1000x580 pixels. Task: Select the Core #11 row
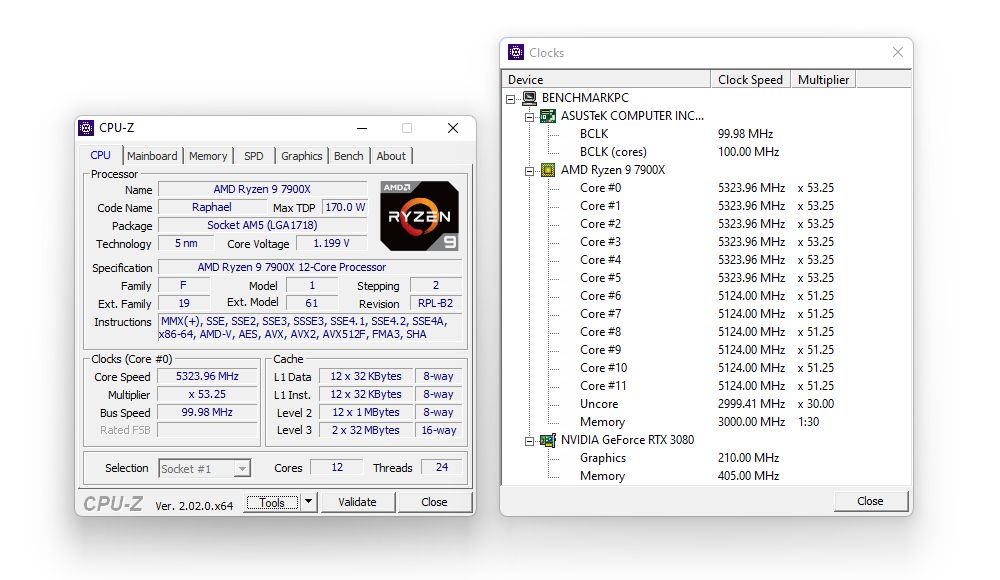pyautogui.click(x=707, y=386)
